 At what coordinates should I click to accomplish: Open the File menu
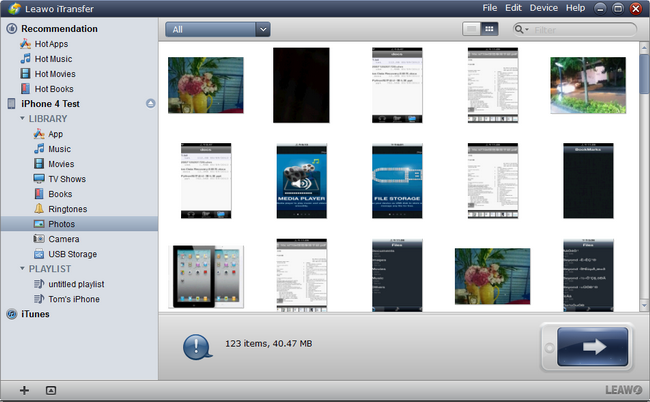[x=490, y=8]
